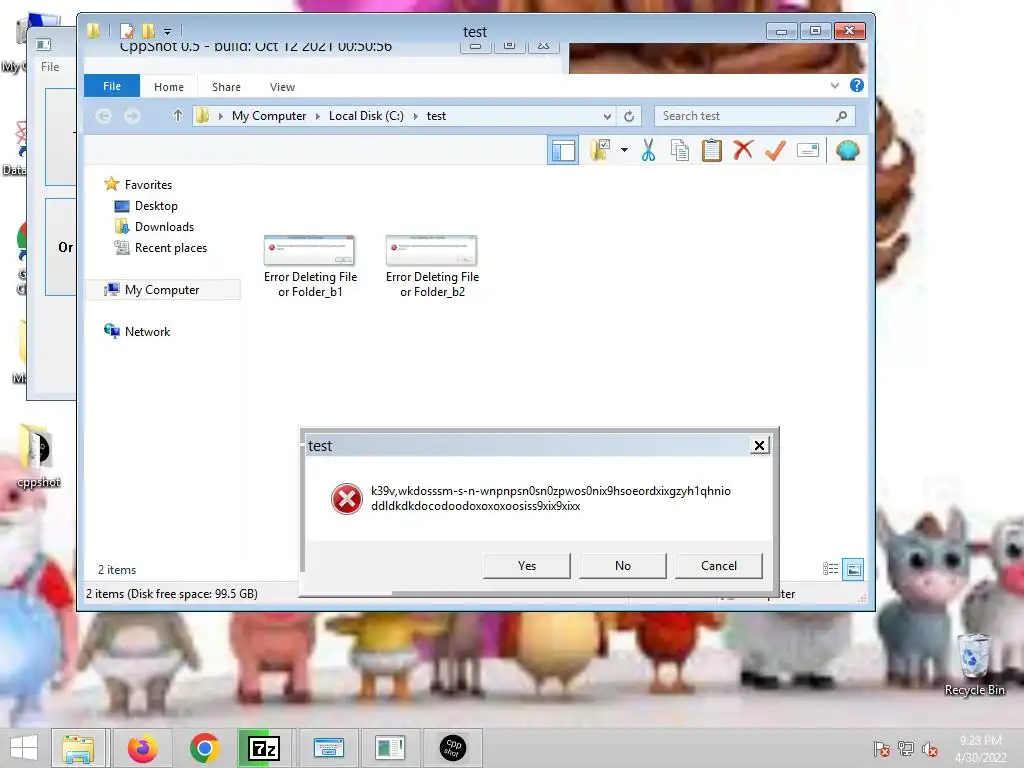Image resolution: width=1024 pixels, height=768 pixels.
Task: Click the Forward navigation arrow
Action: click(132, 116)
